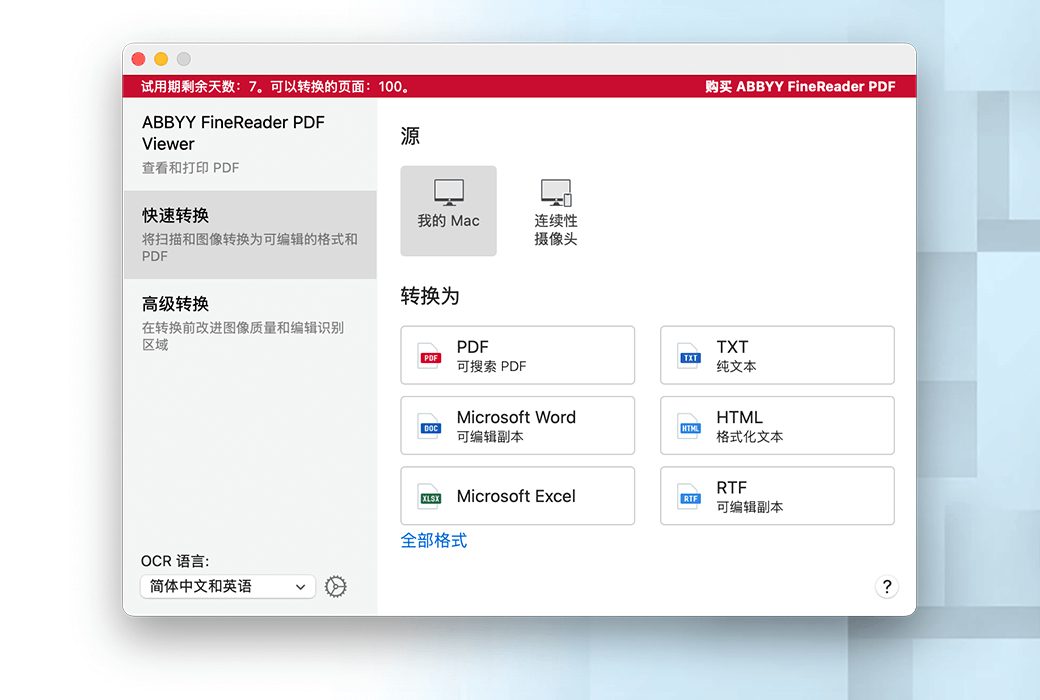The height and width of the screenshot is (700, 1040).
Task: Click the HTML file format icon
Action: coord(690,427)
